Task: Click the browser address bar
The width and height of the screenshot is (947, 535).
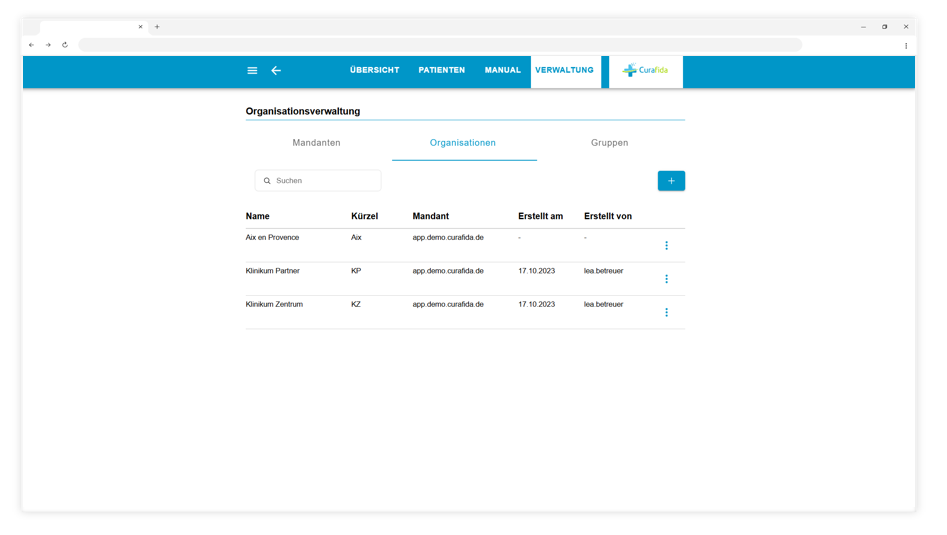Action: [x=440, y=45]
